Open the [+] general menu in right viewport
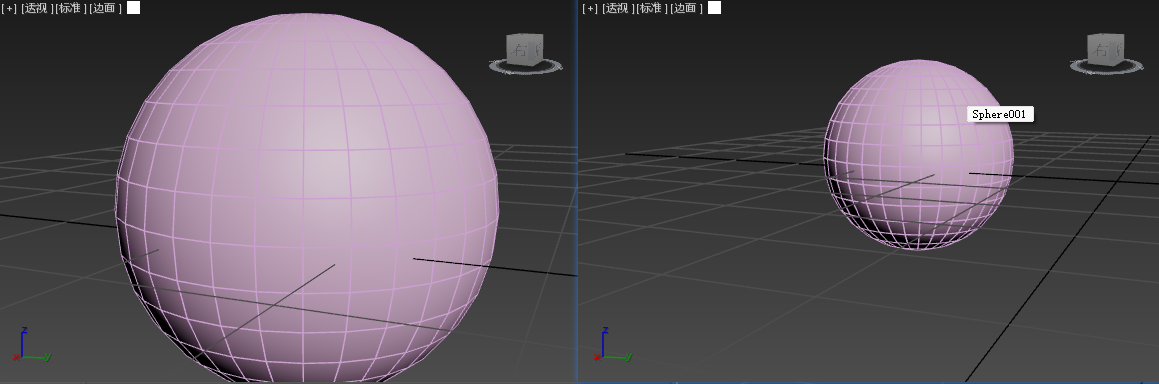 pos(590,8)
